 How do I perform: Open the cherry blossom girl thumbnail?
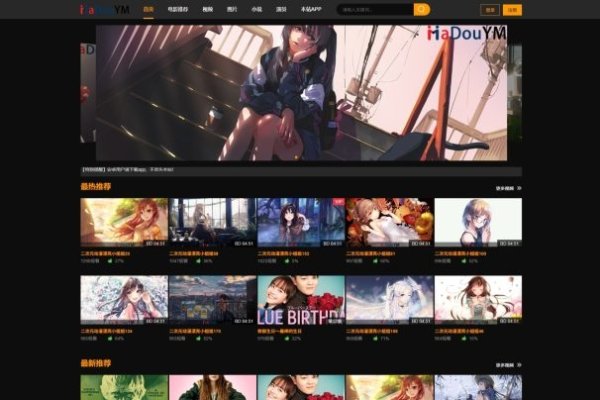[x=478, y=300]
